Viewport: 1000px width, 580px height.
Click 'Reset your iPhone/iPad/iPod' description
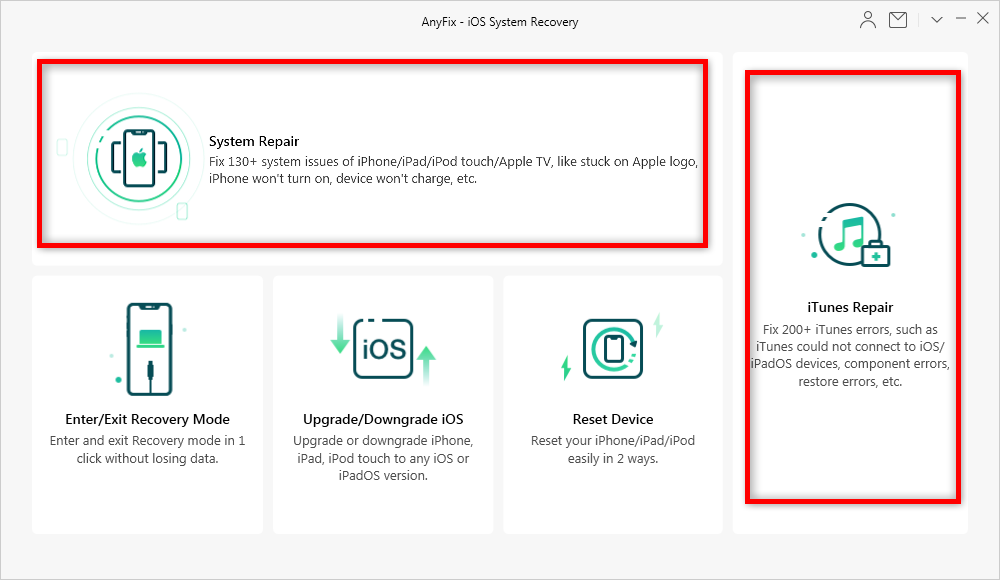[613, 449]
